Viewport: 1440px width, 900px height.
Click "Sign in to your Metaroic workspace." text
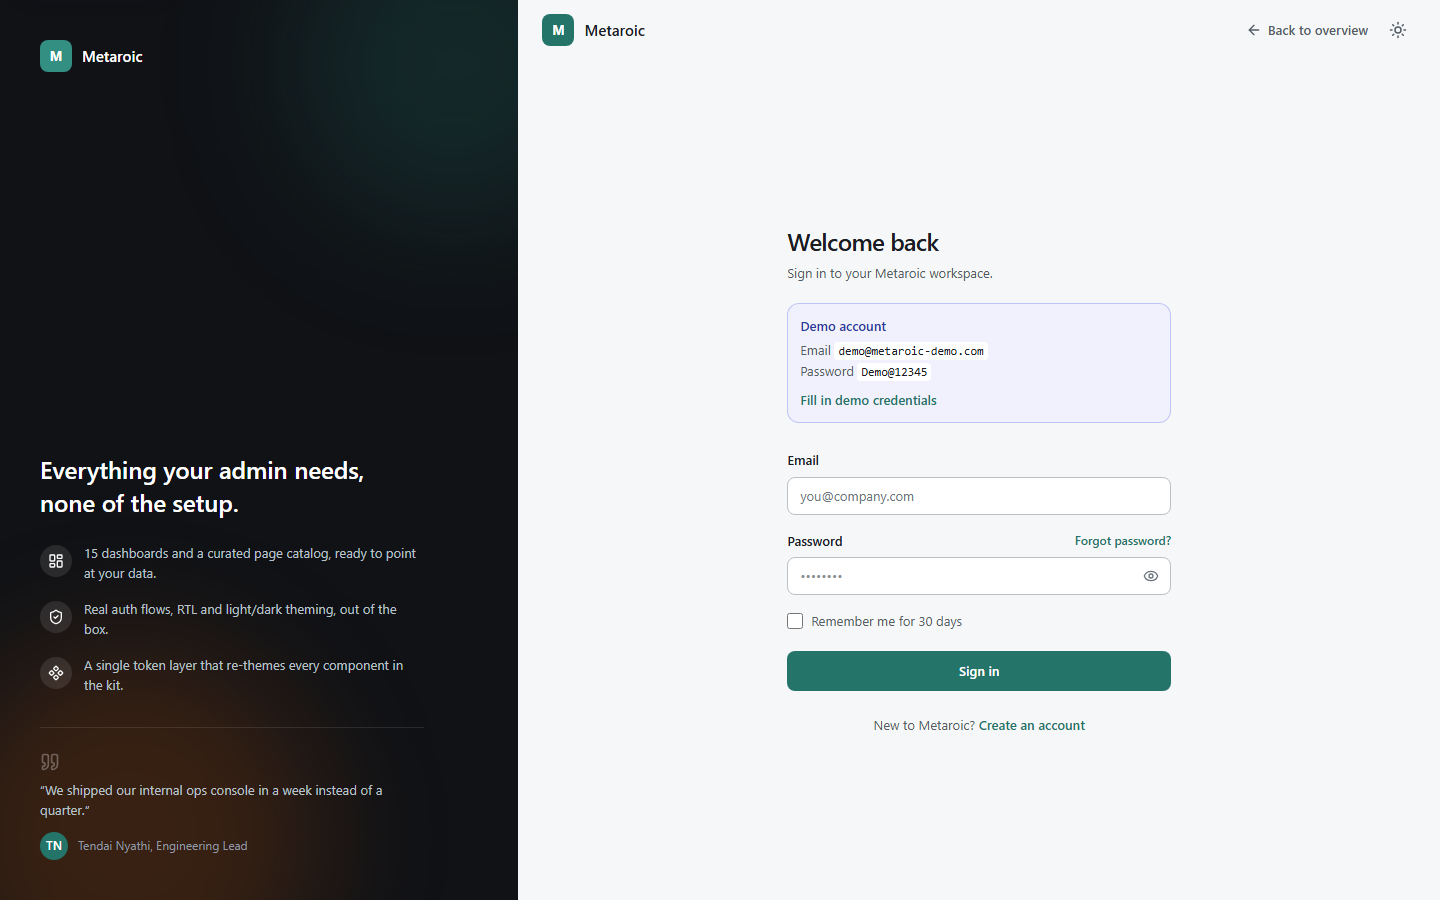(890, 274)
